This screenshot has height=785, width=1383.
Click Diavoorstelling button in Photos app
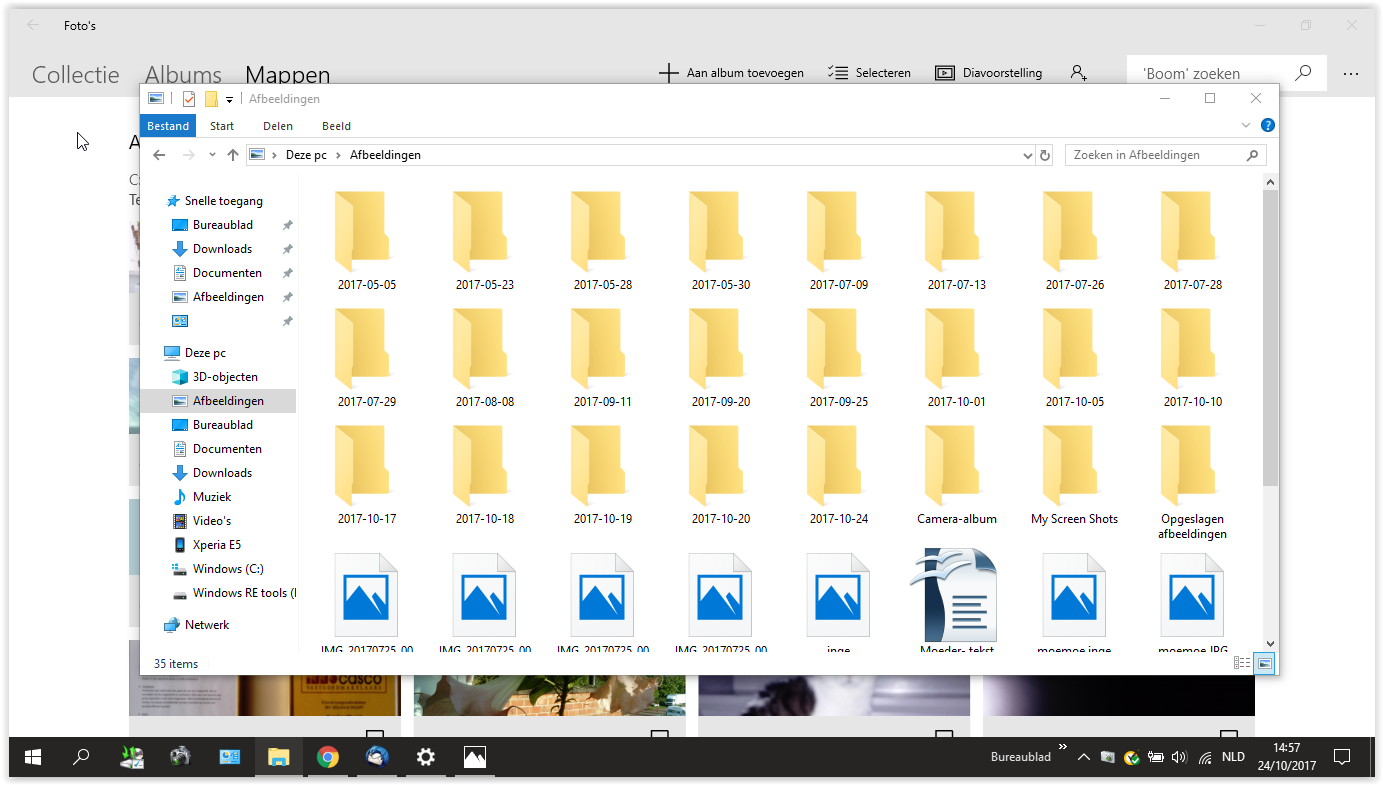(988, 73)
